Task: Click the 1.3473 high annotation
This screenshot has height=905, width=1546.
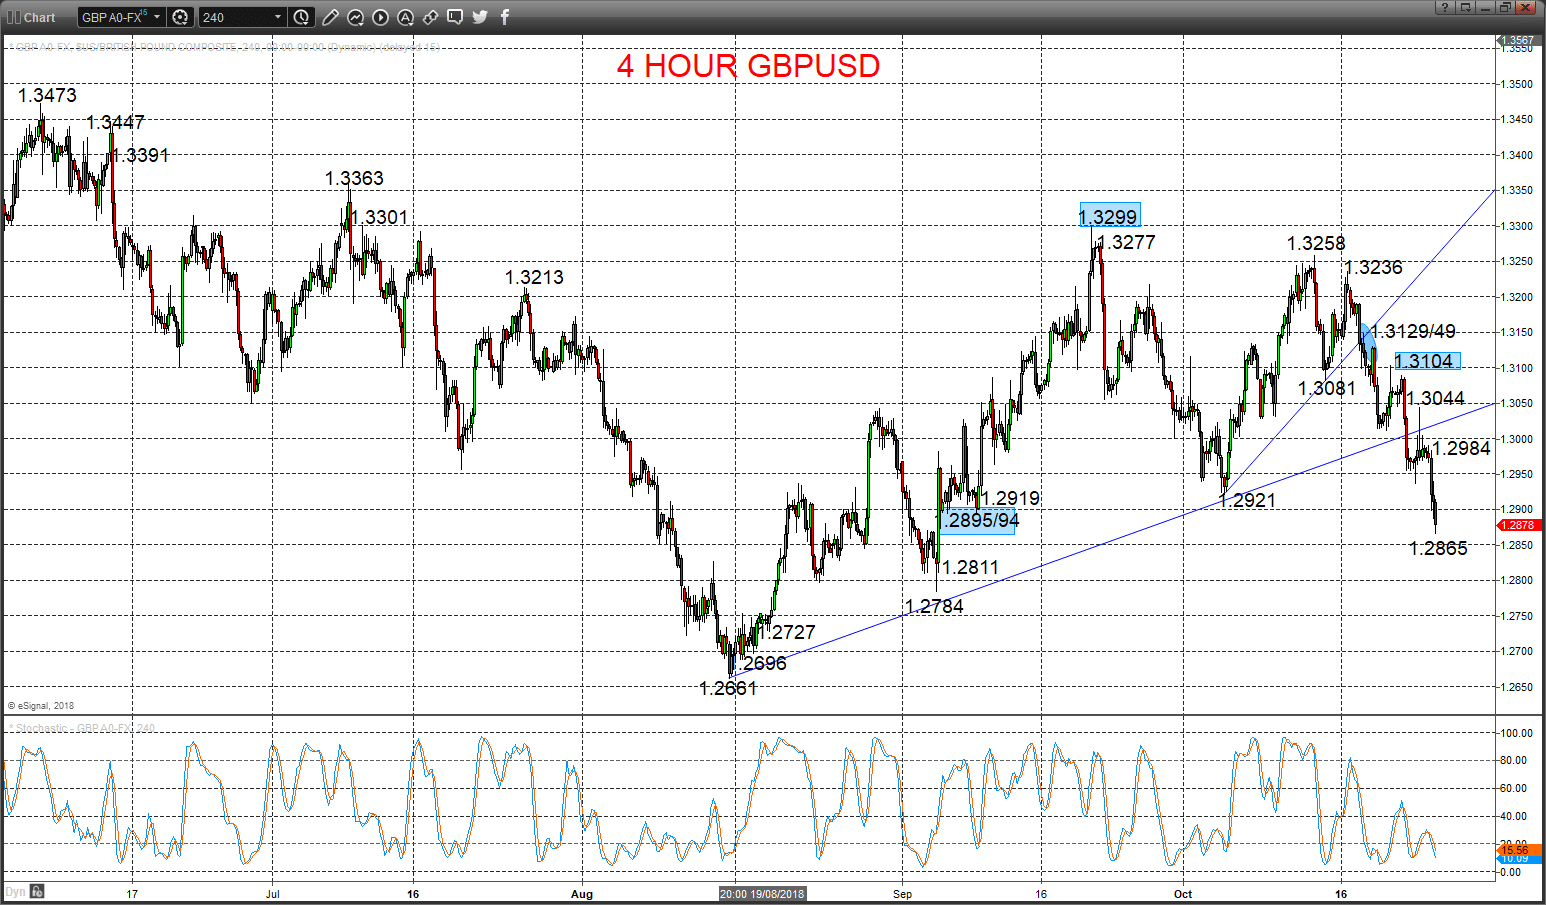Action: (x=47, y=95)
